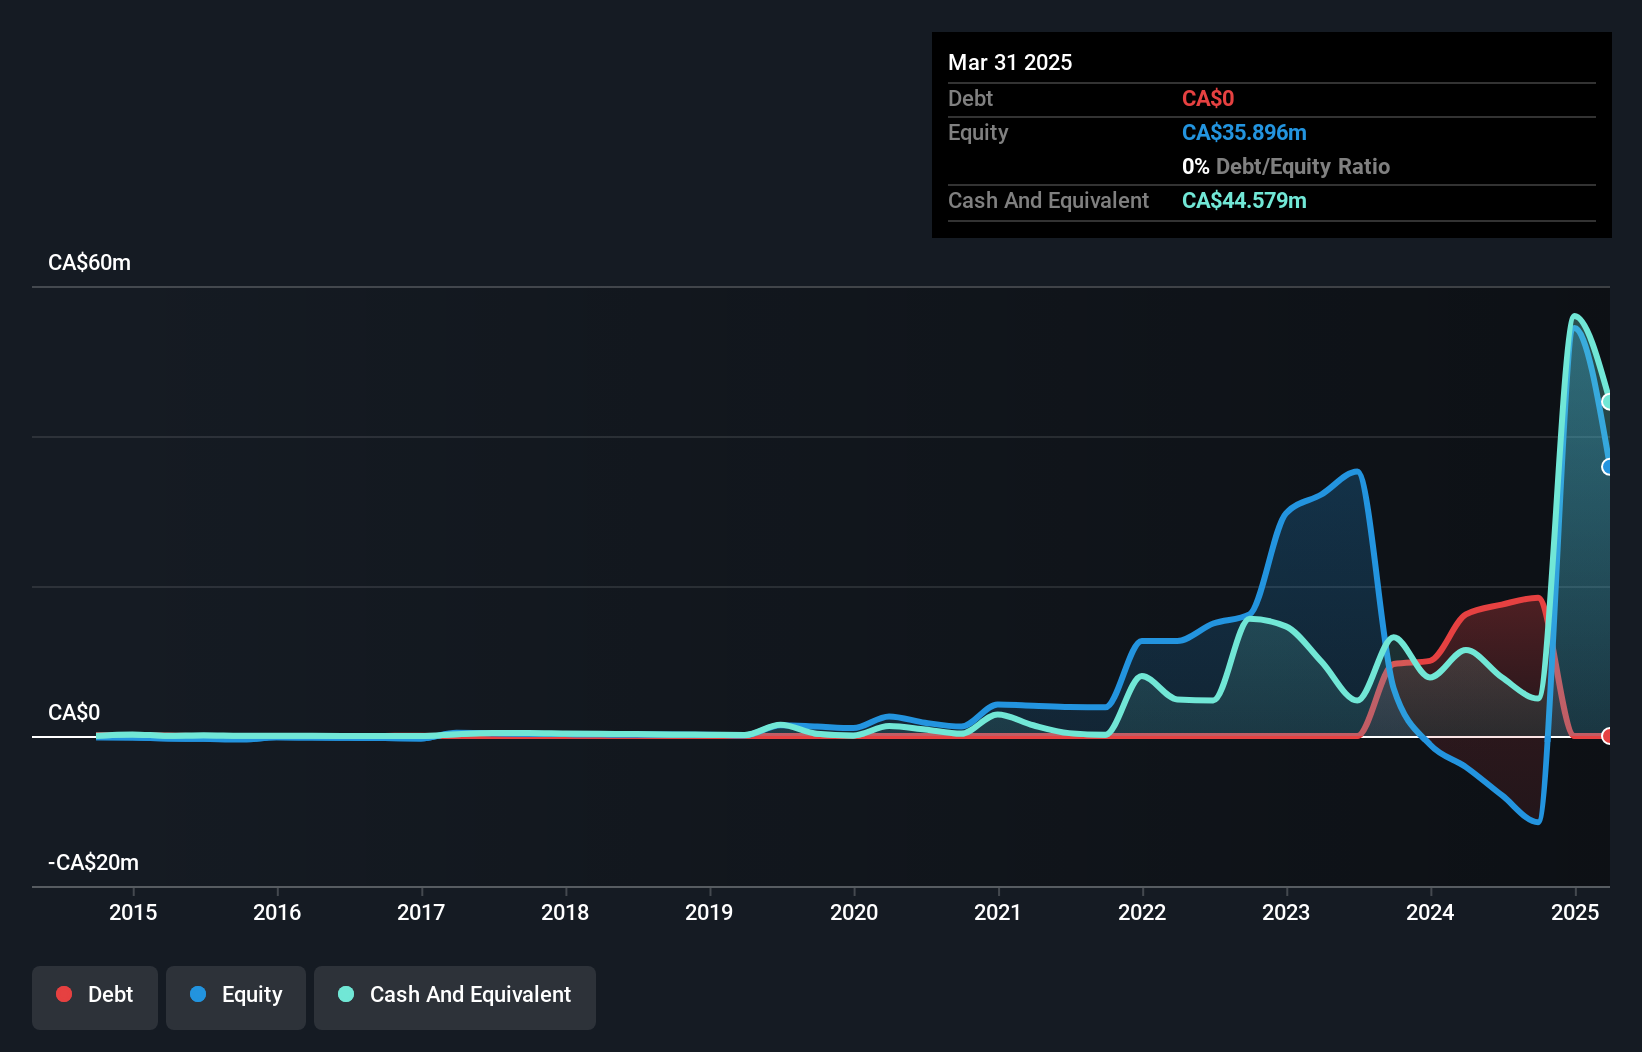Toggle the Cash And Equivalent legend button
Screen dimensions: 1642x1052
[455, 997]
